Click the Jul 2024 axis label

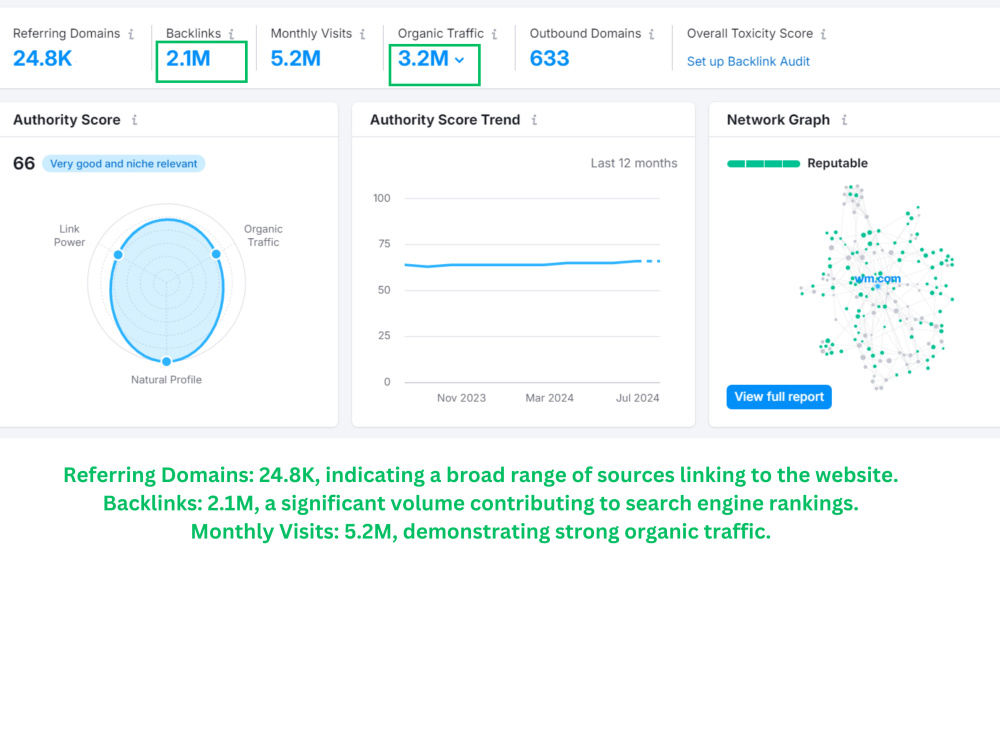pyautogui.click(x=637, y=398)
